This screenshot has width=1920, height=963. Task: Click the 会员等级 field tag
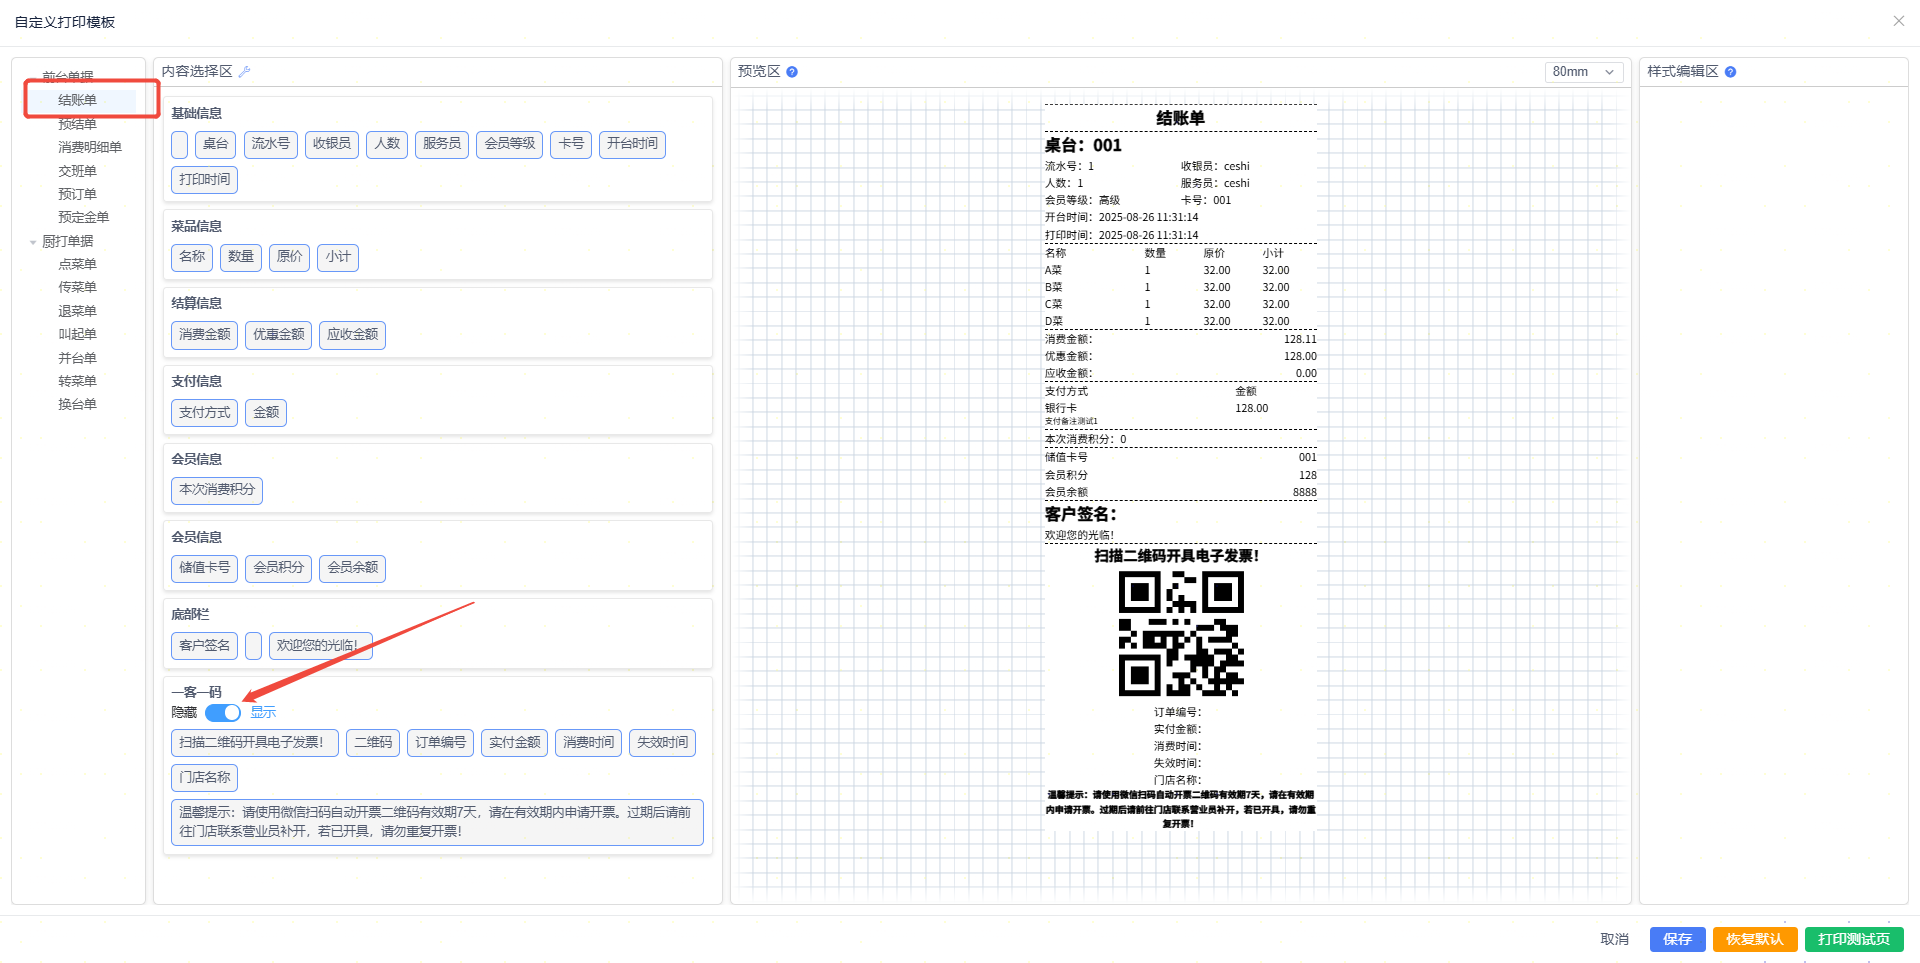coord(510,144)
